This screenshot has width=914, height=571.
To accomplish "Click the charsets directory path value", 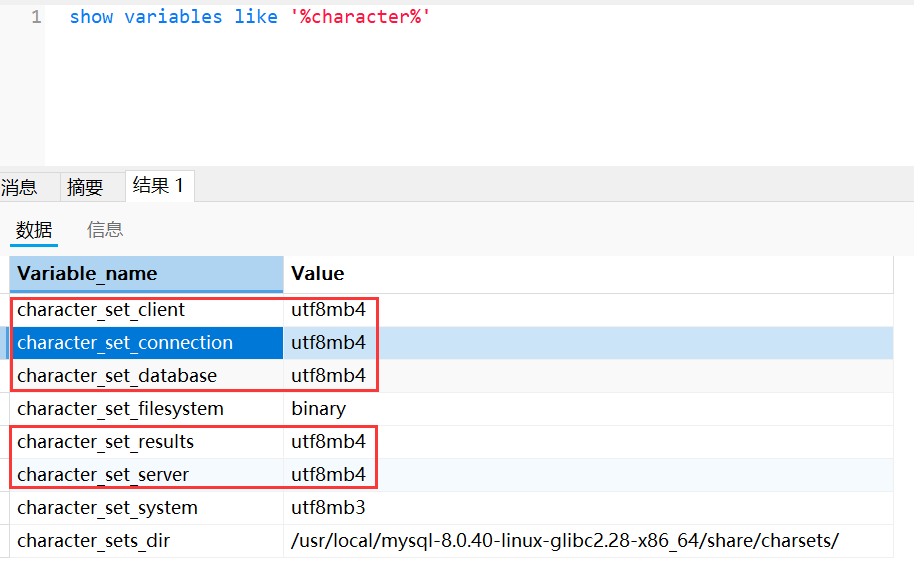I will pyautogui.click(x=565, y=541).
